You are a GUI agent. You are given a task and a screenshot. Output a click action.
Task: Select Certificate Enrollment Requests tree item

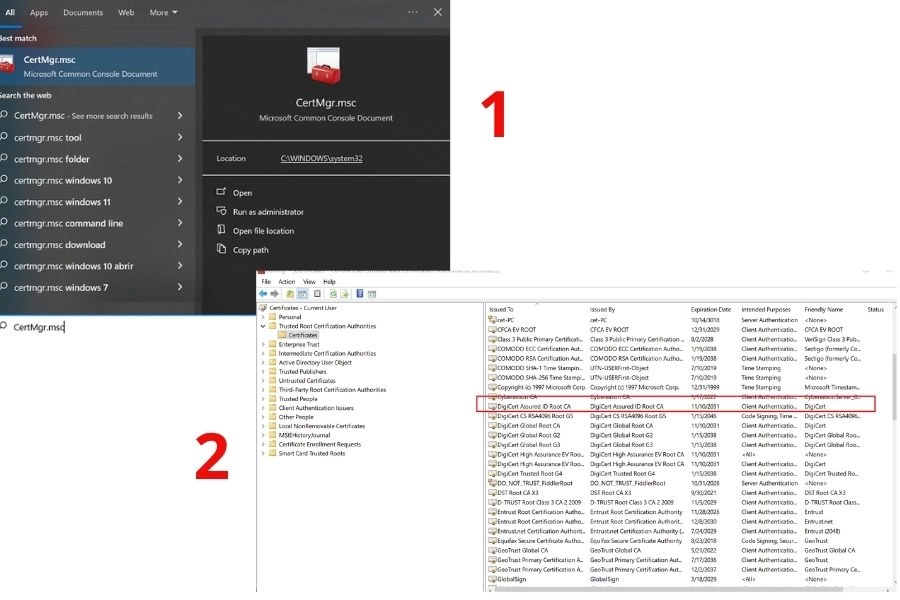coord(320,444)
